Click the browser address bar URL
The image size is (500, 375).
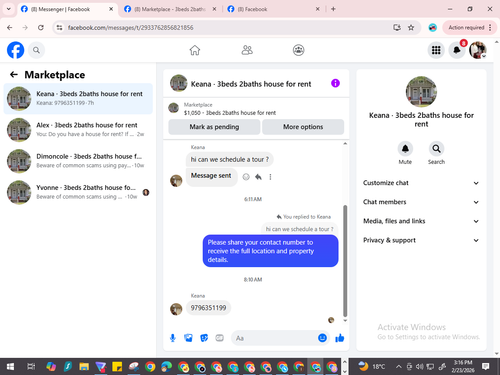point(130,27)
